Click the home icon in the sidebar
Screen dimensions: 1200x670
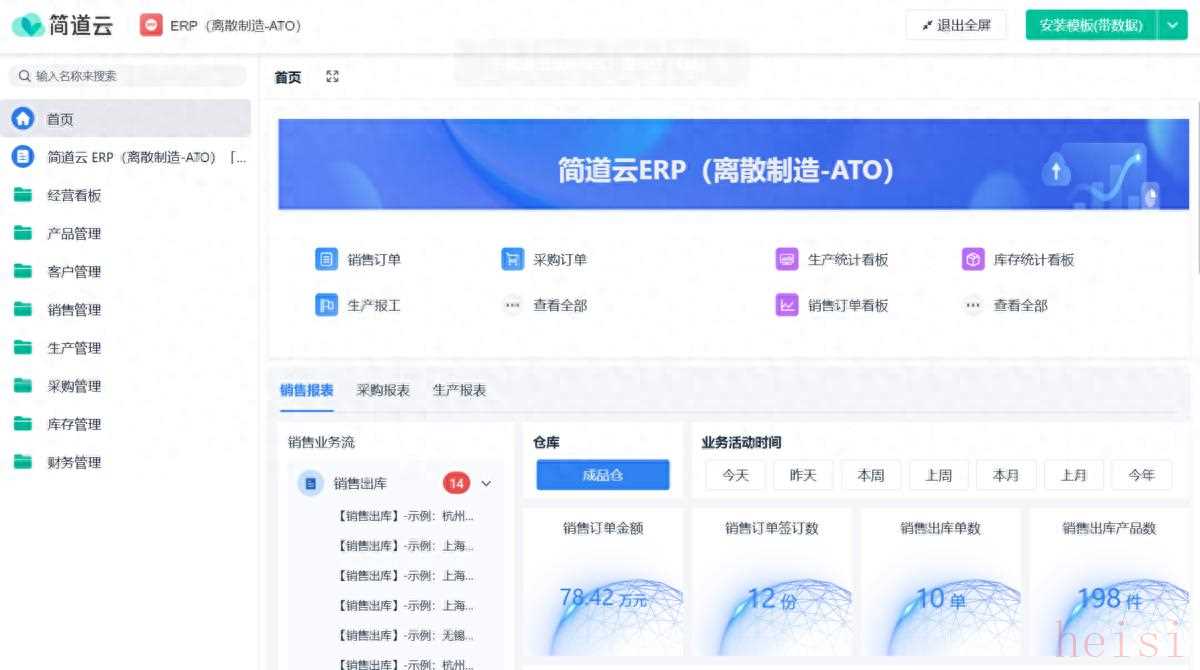pos(23,119)
